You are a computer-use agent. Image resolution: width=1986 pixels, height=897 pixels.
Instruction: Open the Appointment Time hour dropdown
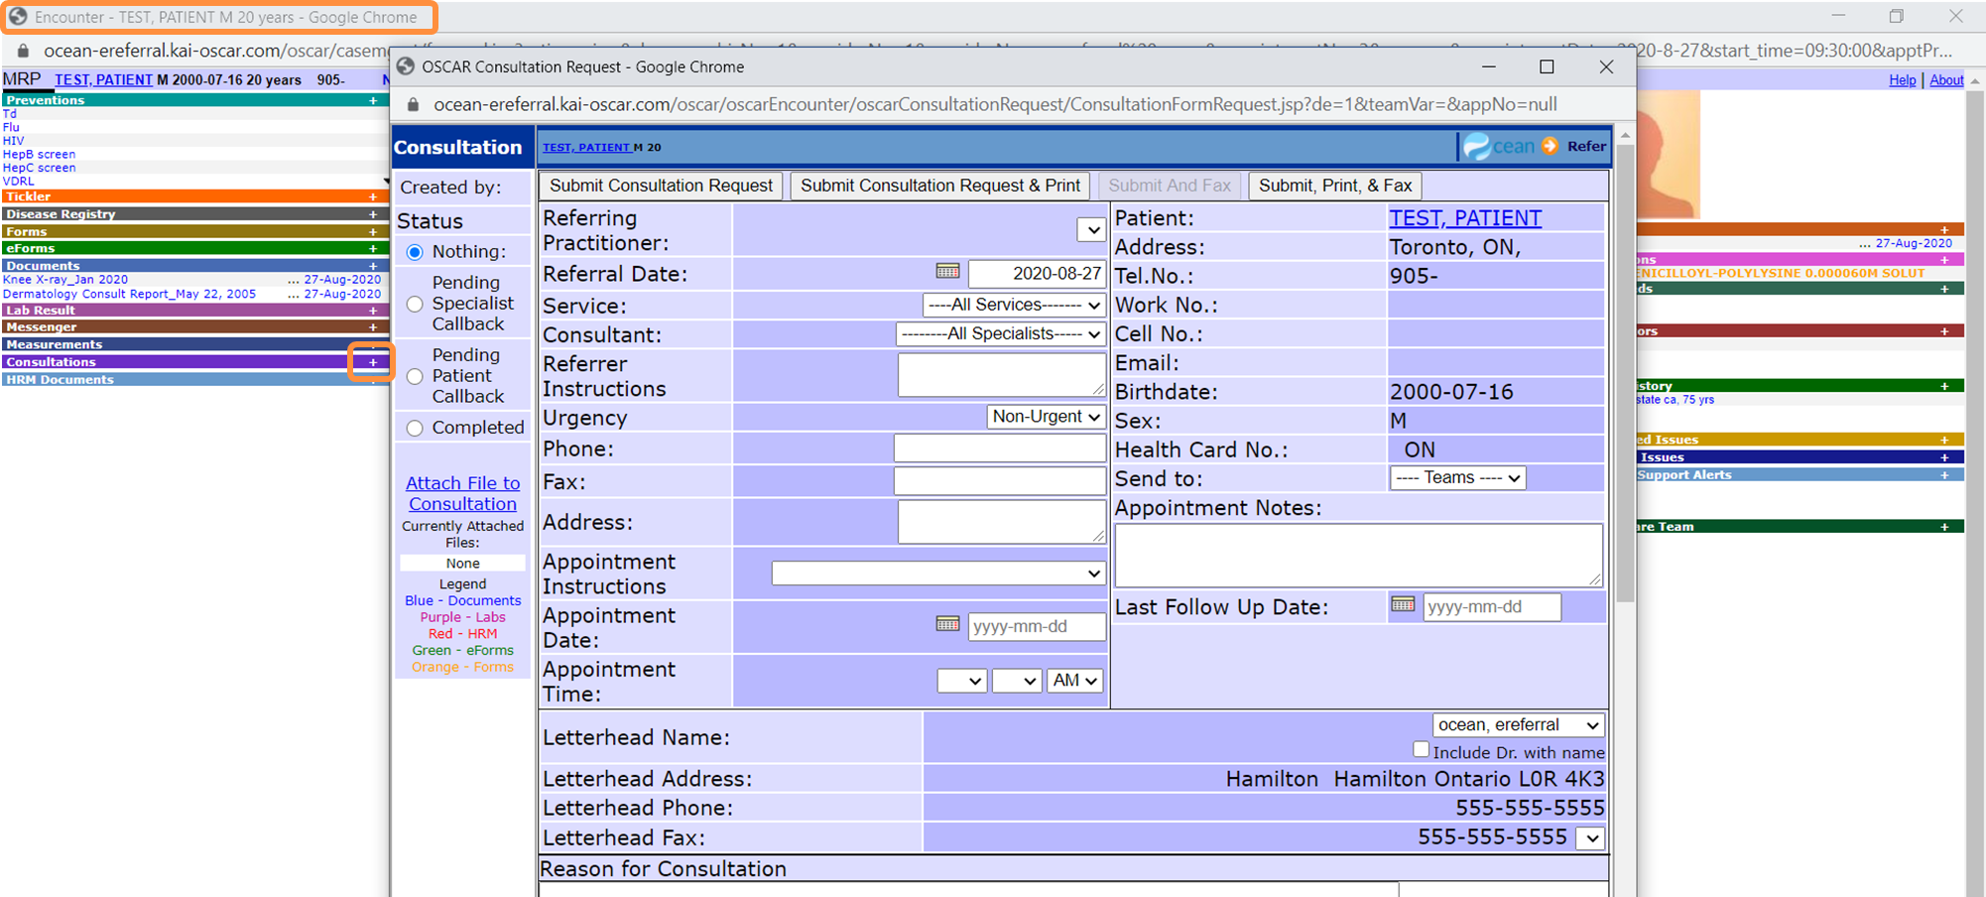pos(961,681)
